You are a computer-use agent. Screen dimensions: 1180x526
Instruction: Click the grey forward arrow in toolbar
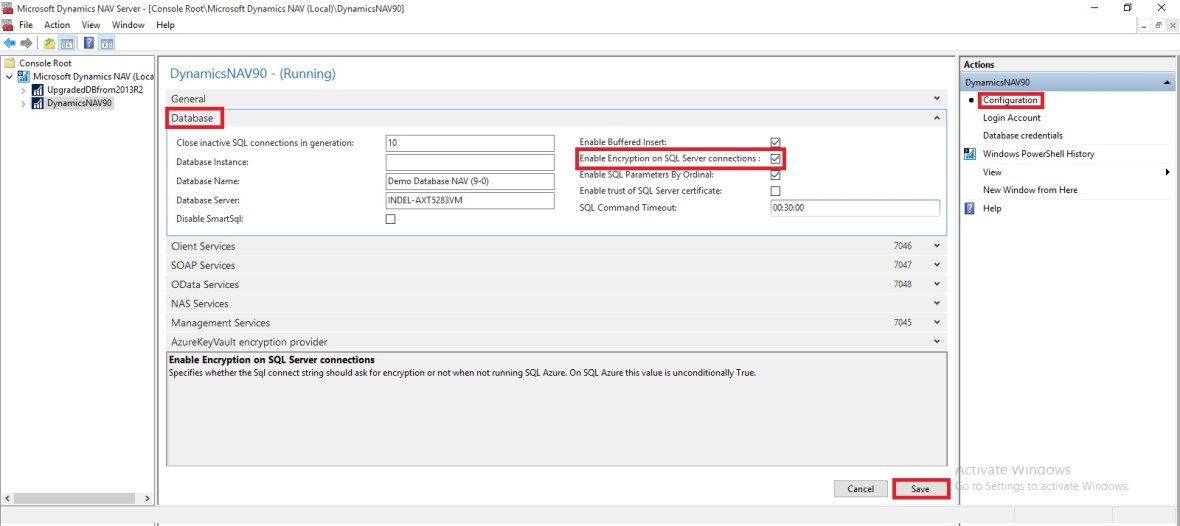(x=26, y=43)
